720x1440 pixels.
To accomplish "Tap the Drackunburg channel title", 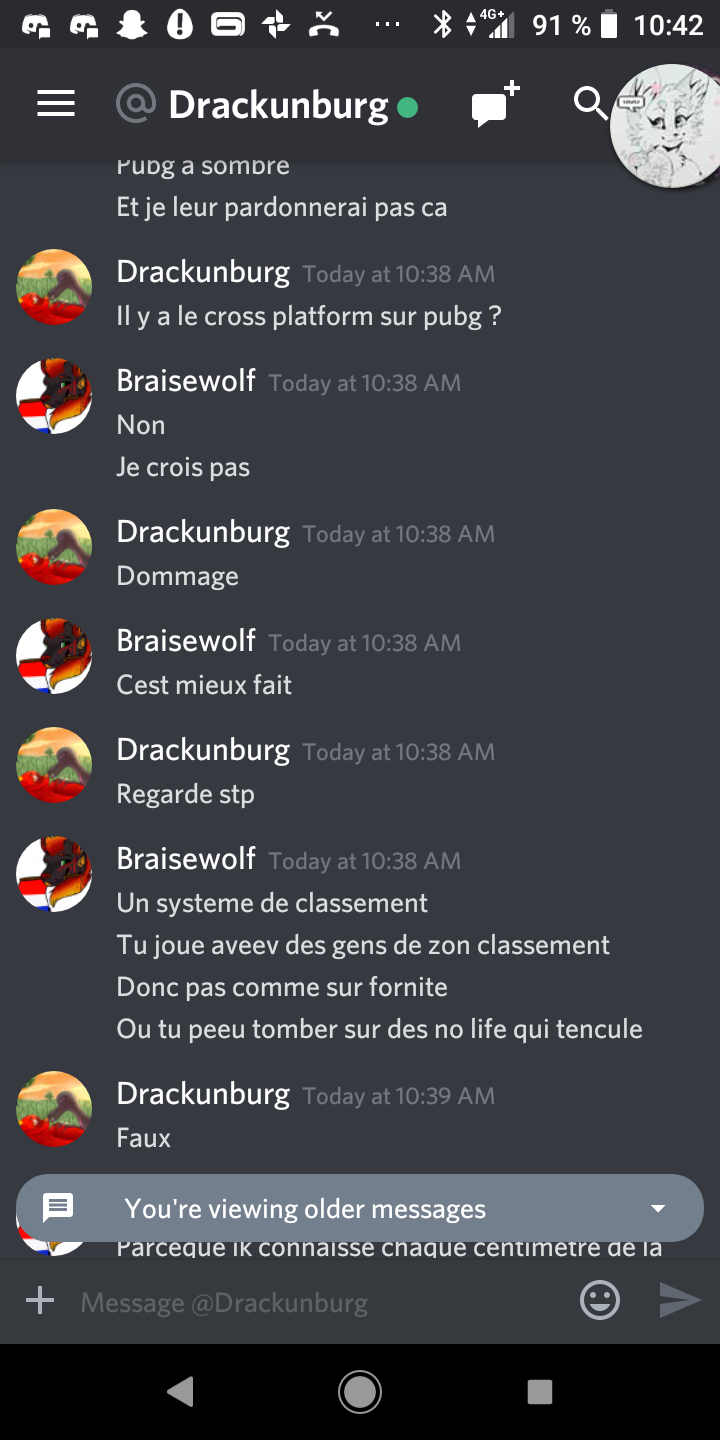I will tap(278, 104).
